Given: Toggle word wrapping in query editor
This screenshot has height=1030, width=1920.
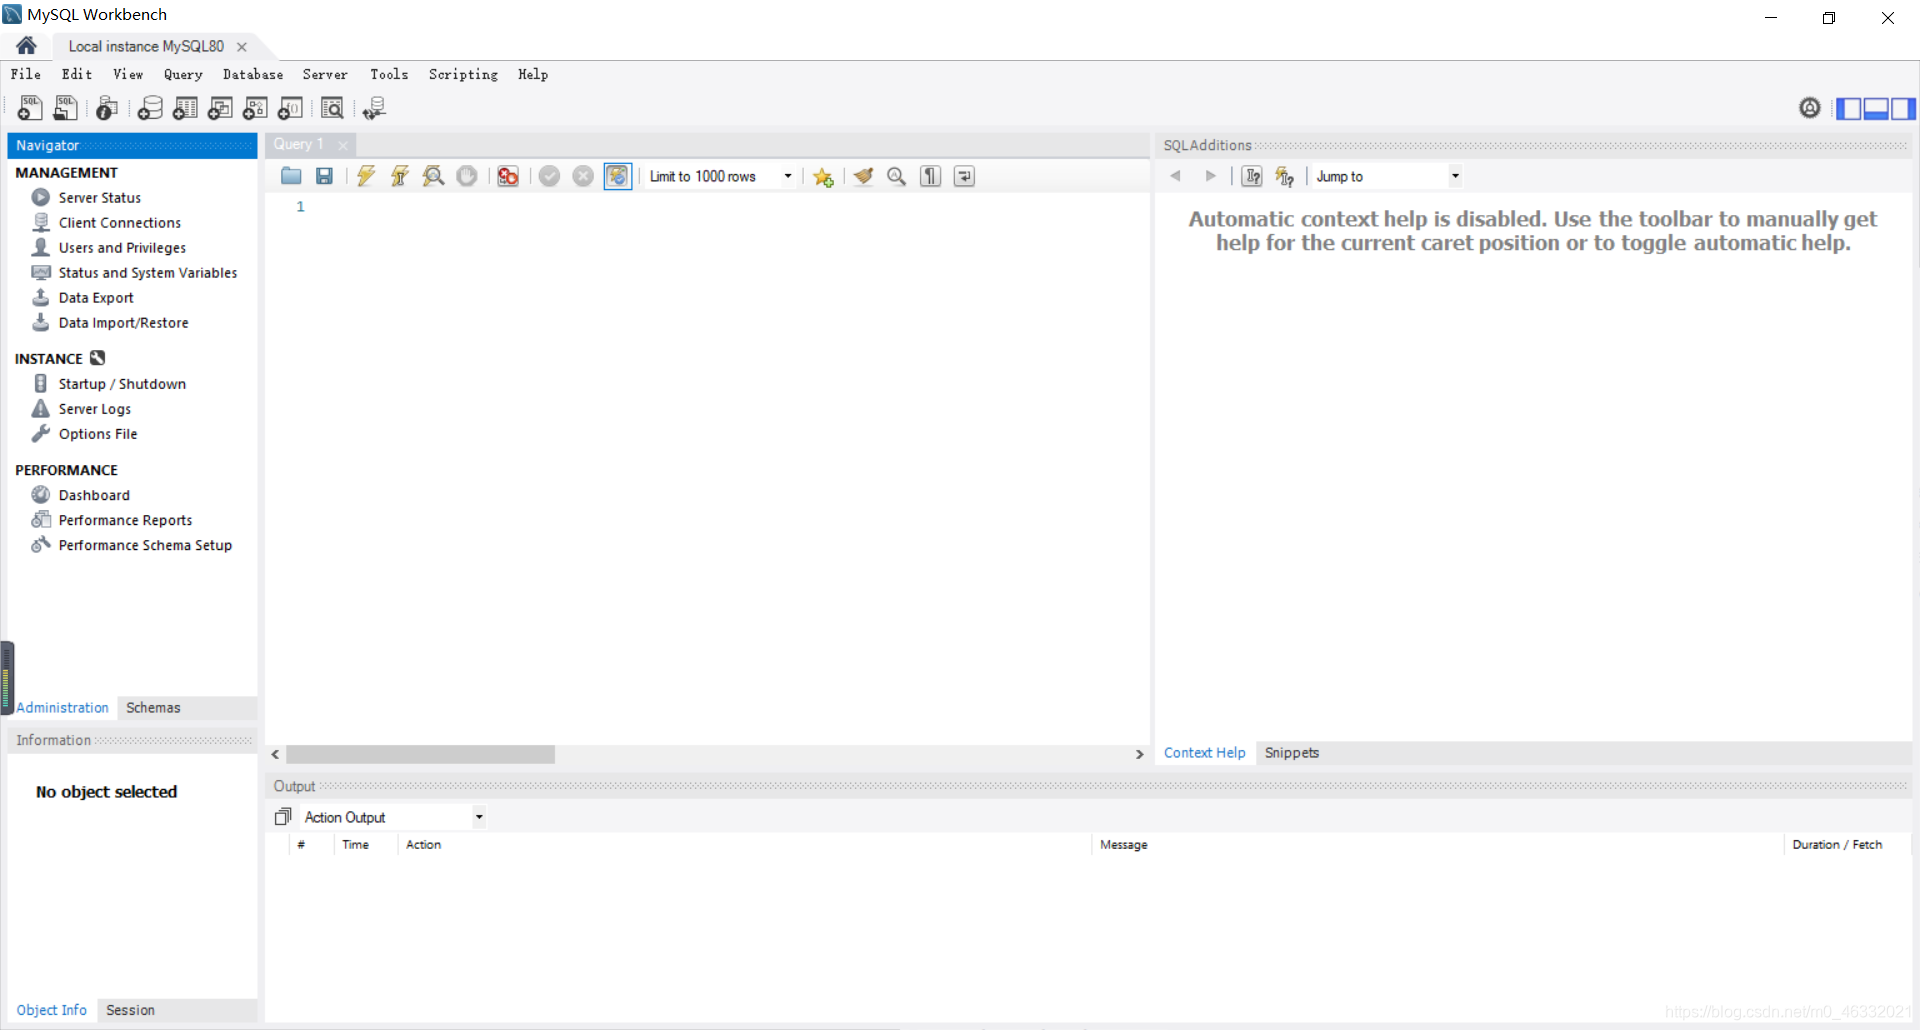Looking at the screenshot, I should click(964, 176).
